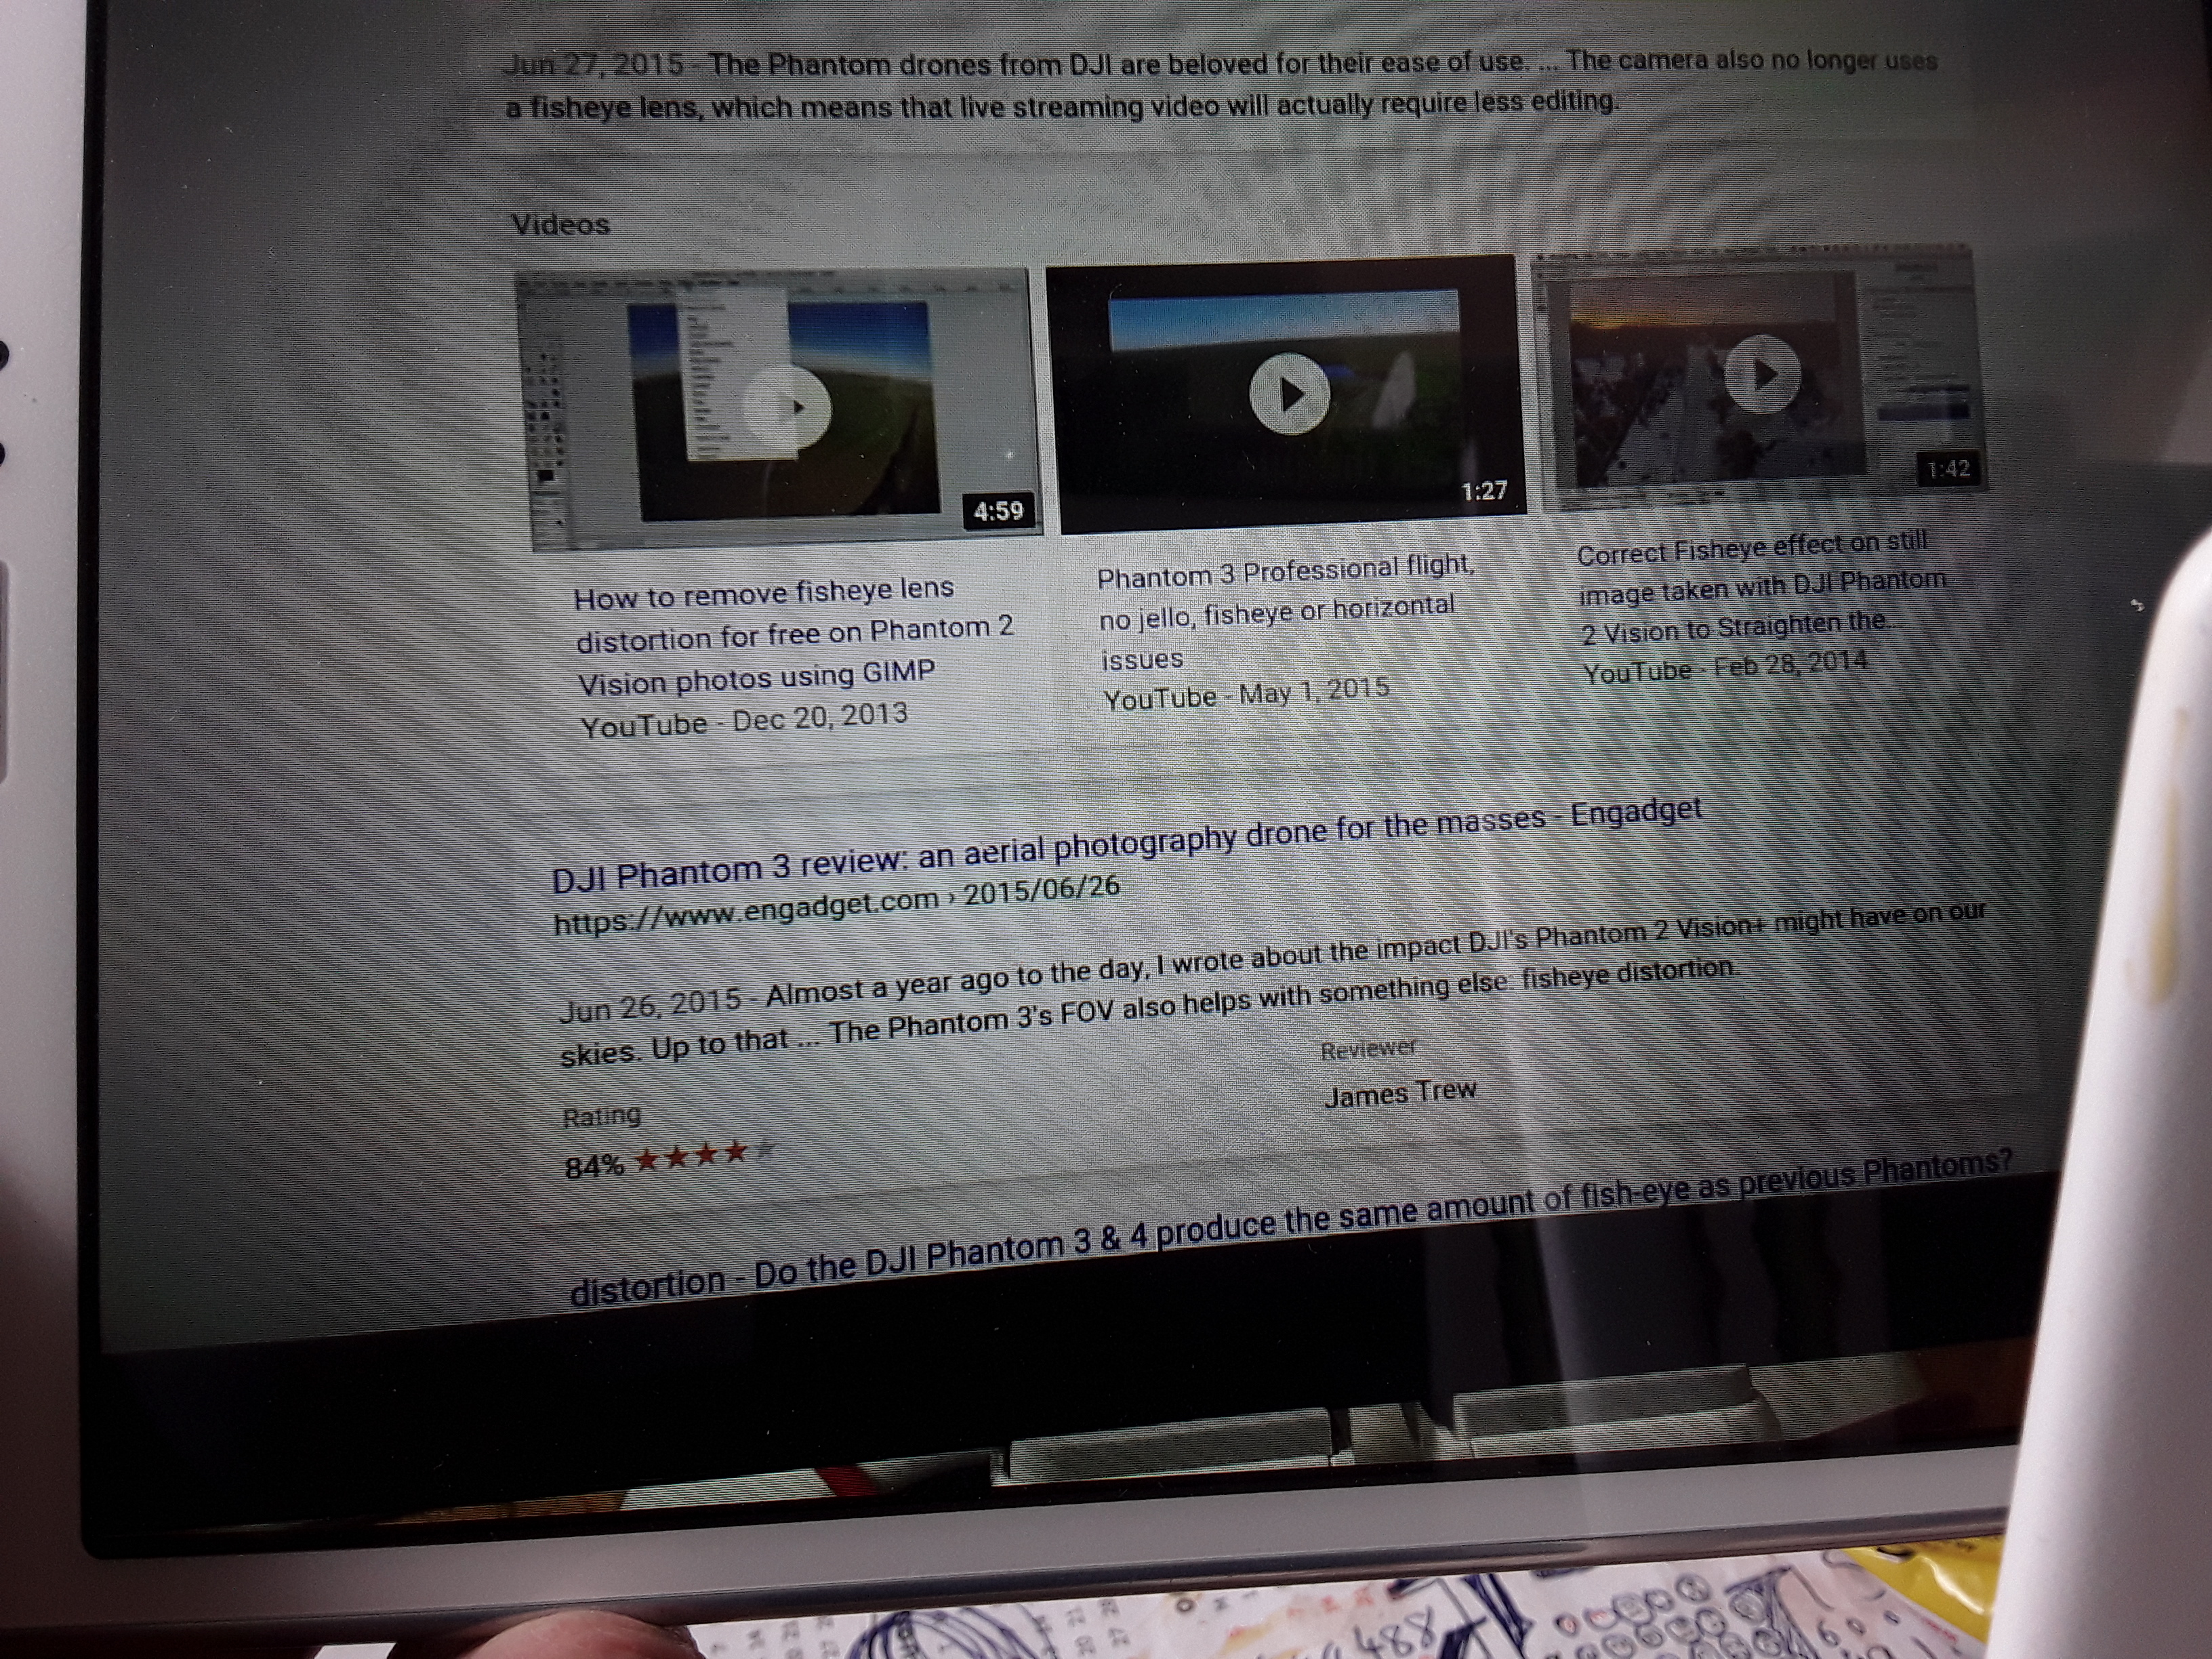The image size is (2212, 1659).
Task: Click the 'Jun 27, 2015' snippet about Phantom drones
Action: [1220, 84]
